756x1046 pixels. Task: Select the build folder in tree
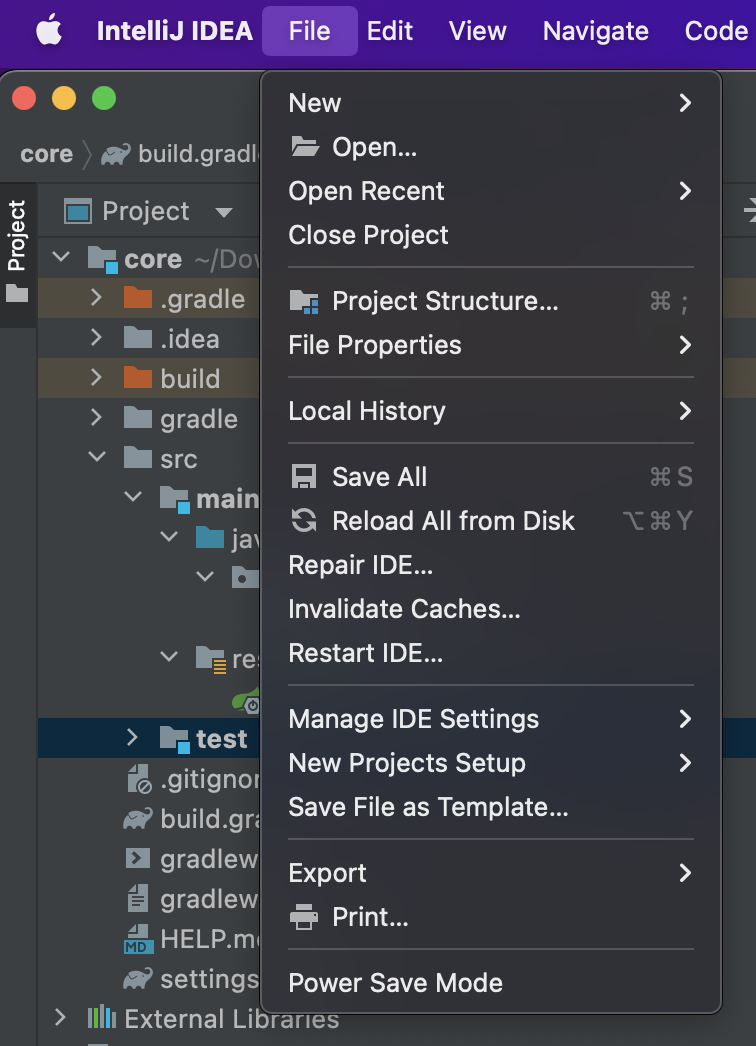point(190,379)
